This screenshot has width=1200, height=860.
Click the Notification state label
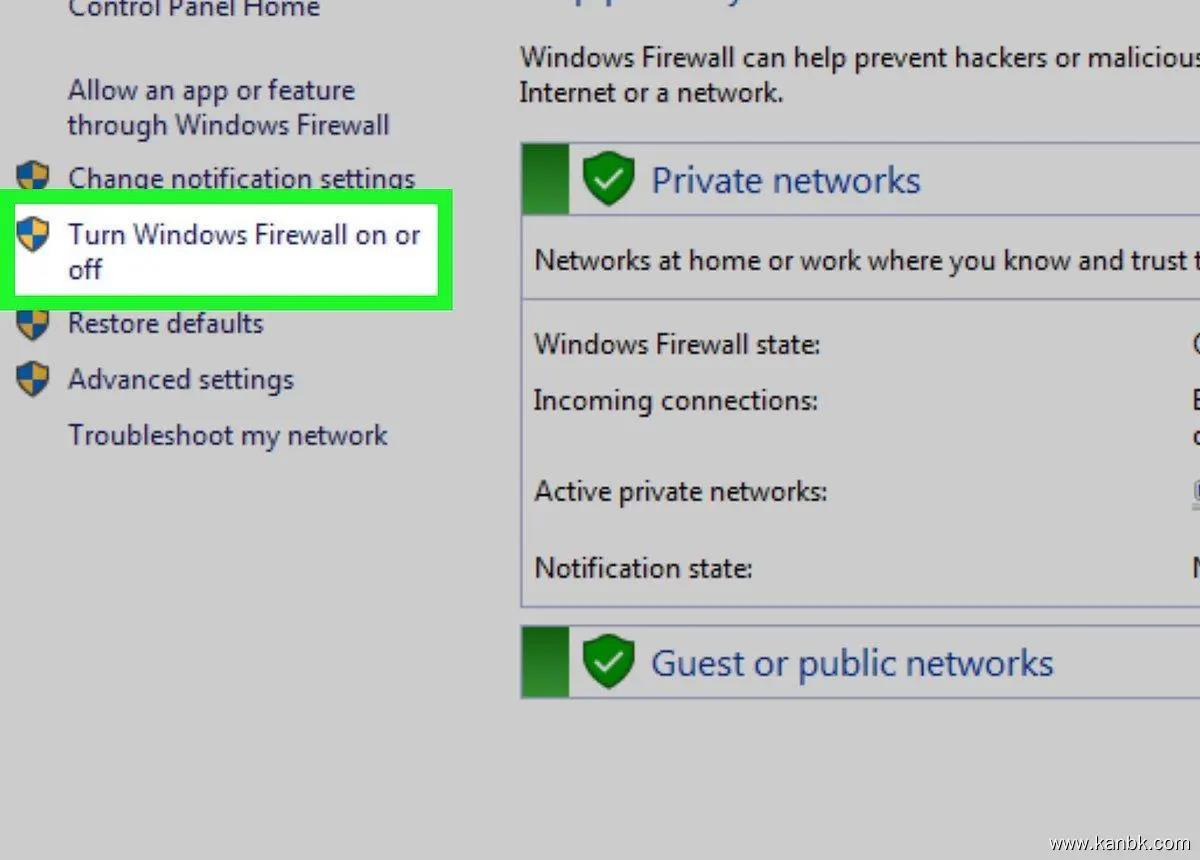(x=644, y=568)
